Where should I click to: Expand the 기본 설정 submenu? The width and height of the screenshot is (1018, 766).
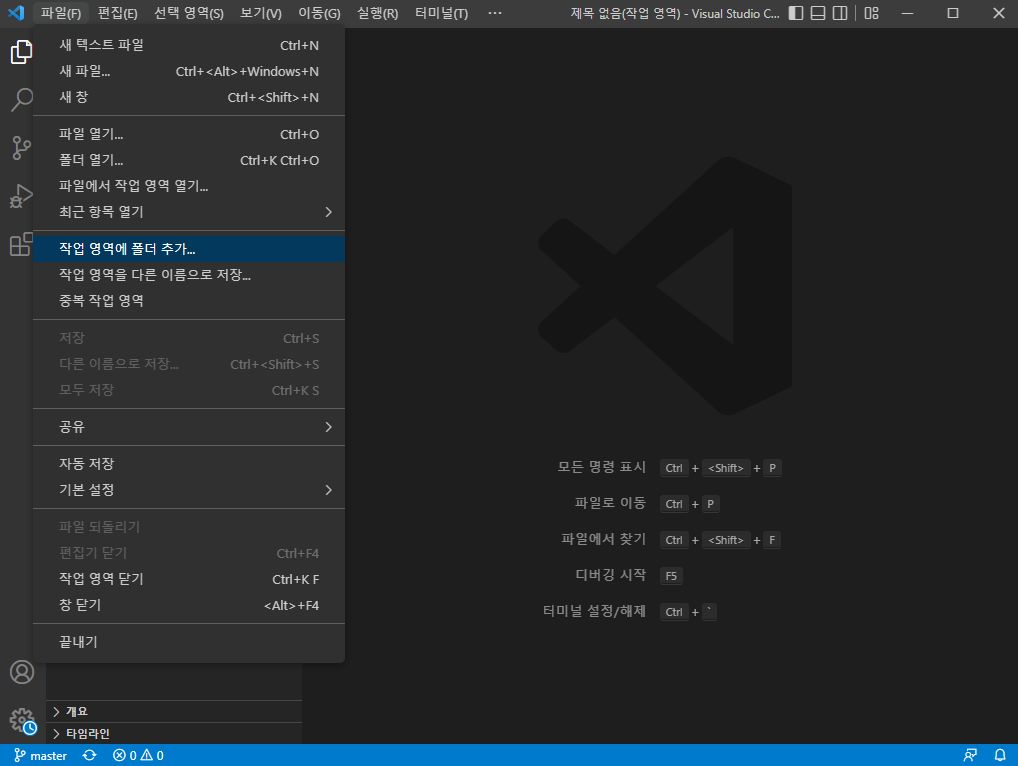click(189, 489)
